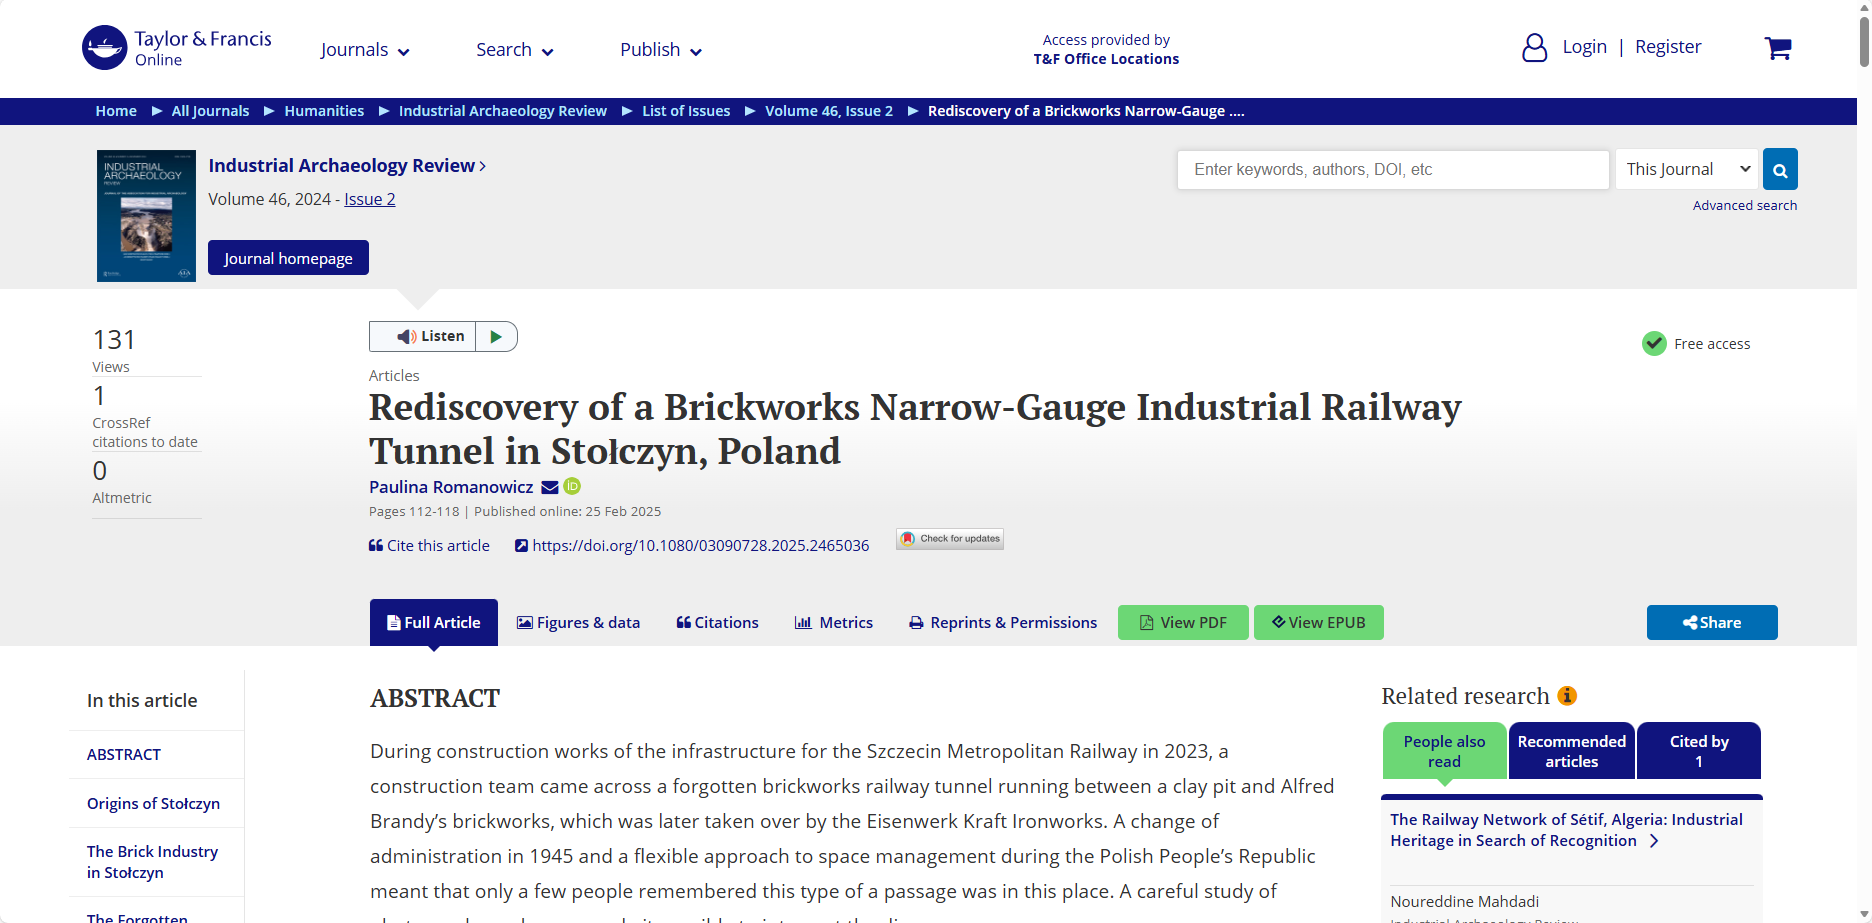Screen dimensions: 1872x923
Task: Open the Cited by tab
Action: click(x=1698, y=751)
